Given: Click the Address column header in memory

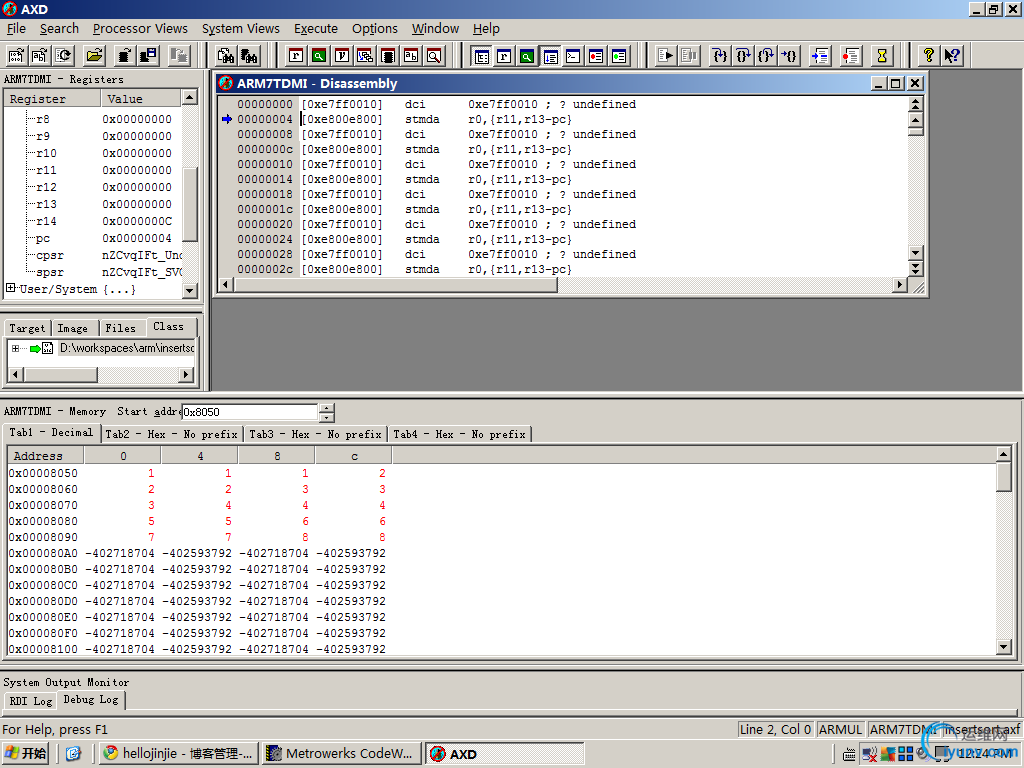Looking at the screenshot, I should point(45,456).
